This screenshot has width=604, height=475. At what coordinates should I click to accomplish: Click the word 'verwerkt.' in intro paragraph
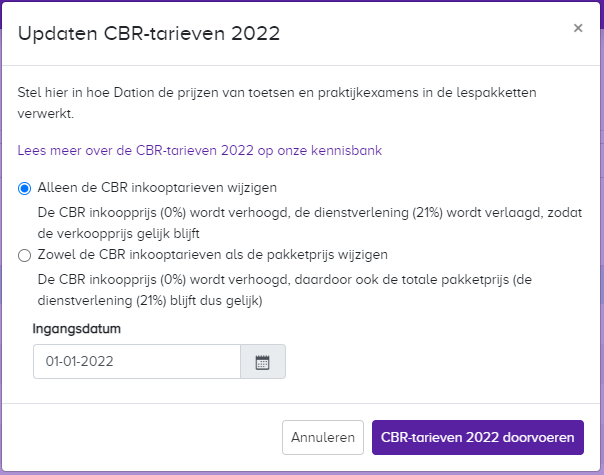45,114
